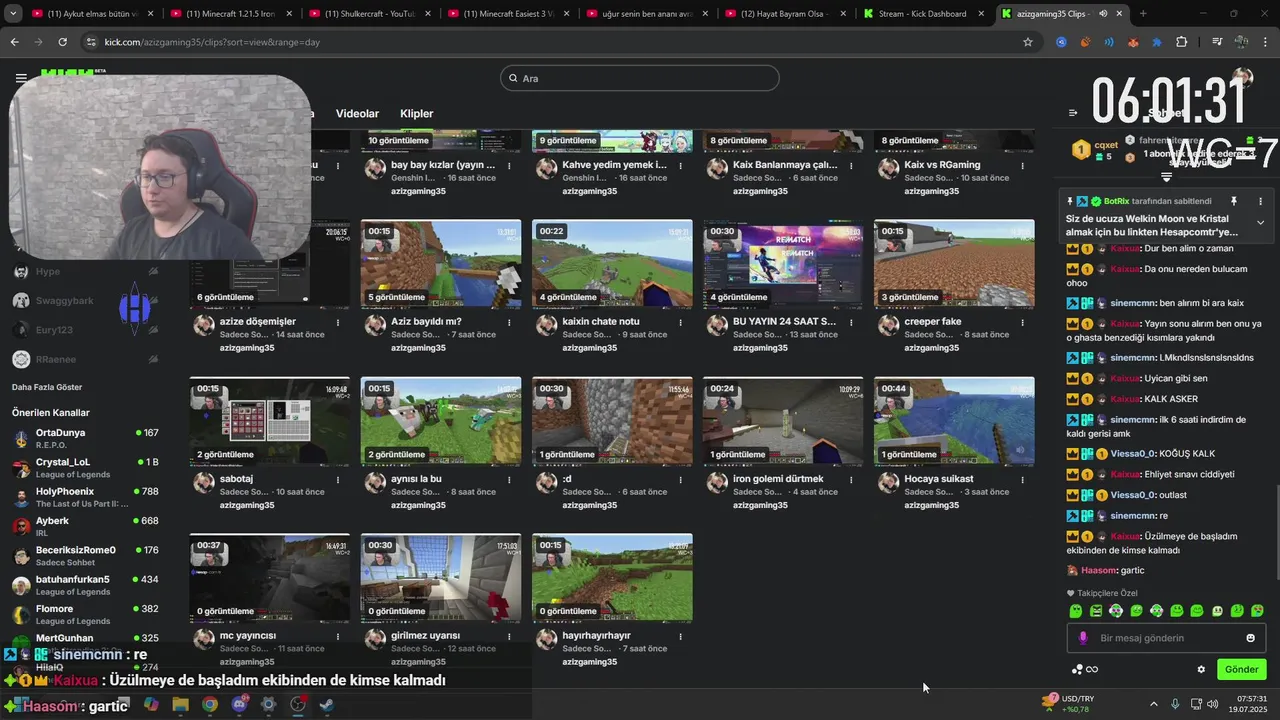This screenshot has width=1280, height=720.
Task: Open Google Chrome from the taskbar
Action: click(x=209, y=704)
